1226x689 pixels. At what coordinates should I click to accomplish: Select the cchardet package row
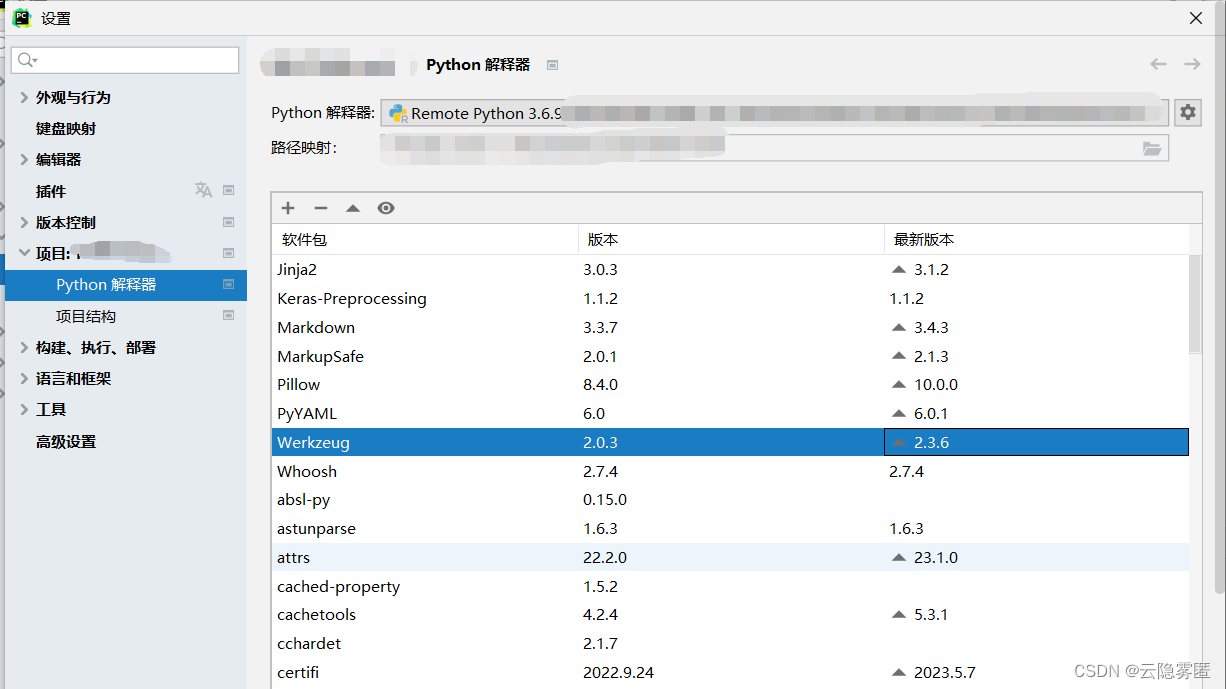[730, 643]
